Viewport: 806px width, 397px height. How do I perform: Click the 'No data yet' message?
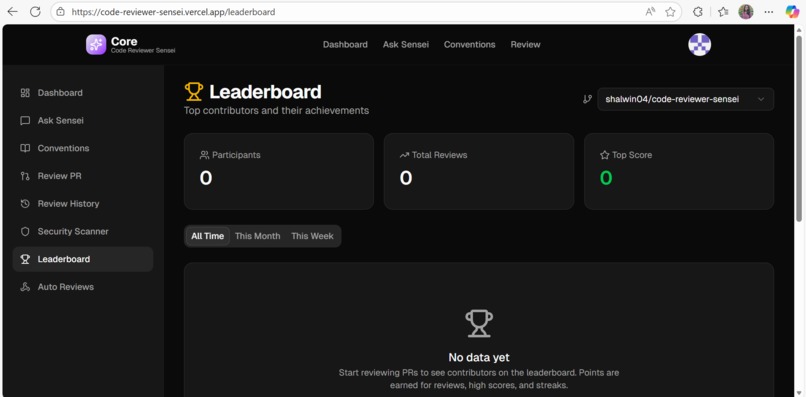click(479, 357)
